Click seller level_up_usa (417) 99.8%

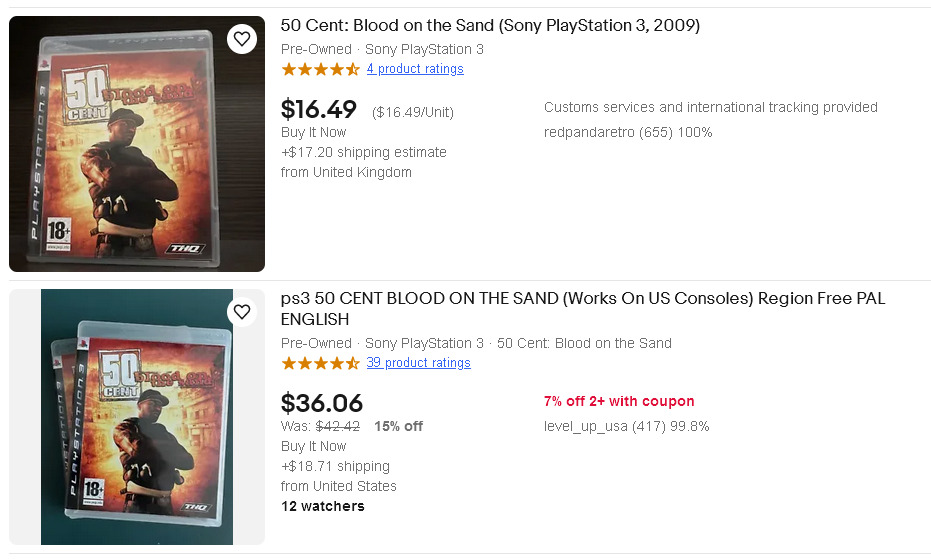[626, 426]
